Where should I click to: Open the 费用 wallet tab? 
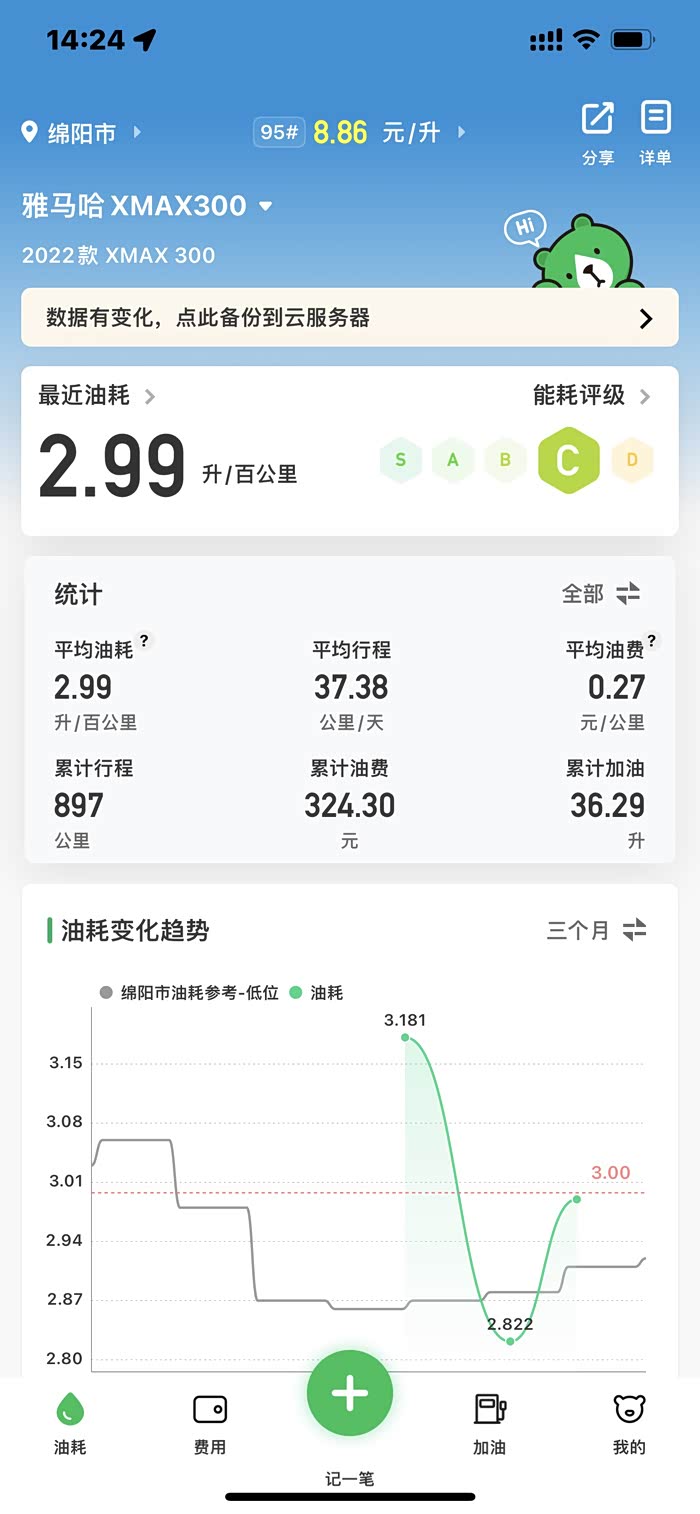(210, 1410)
